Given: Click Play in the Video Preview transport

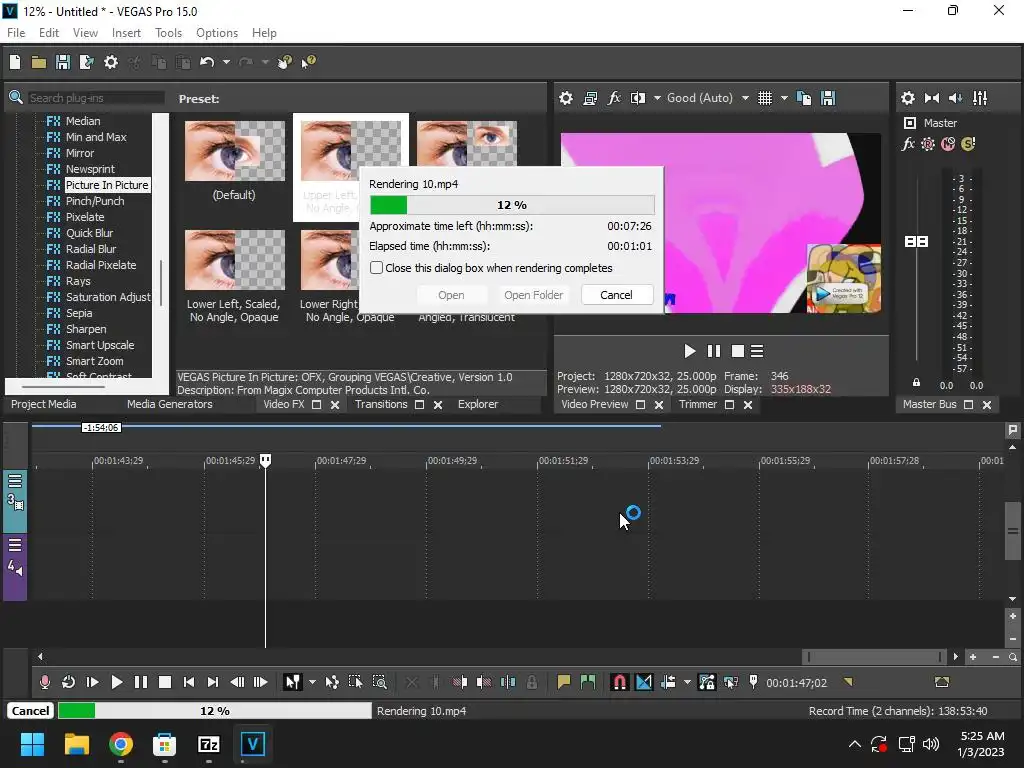Looking at the screenshot, I should [x=690, y=351].
